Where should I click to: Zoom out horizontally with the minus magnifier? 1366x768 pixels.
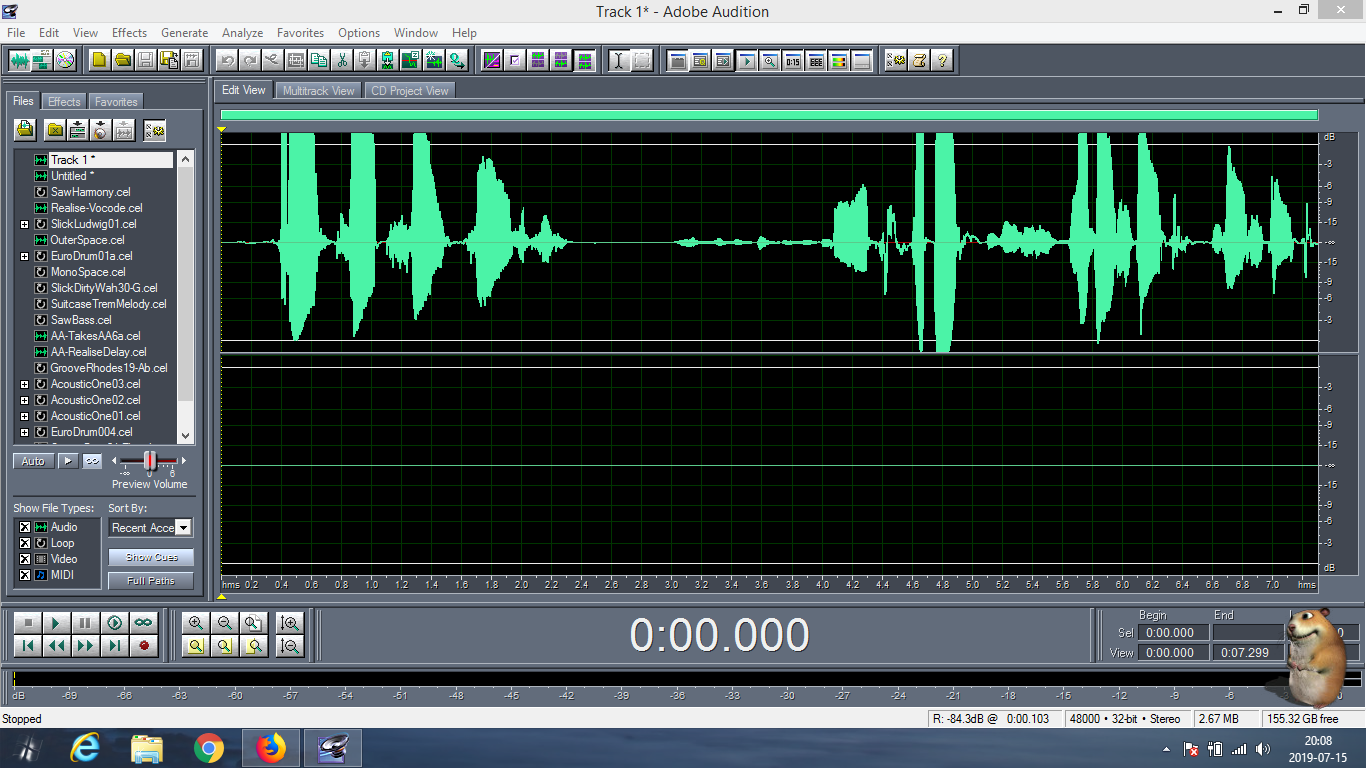225,623
